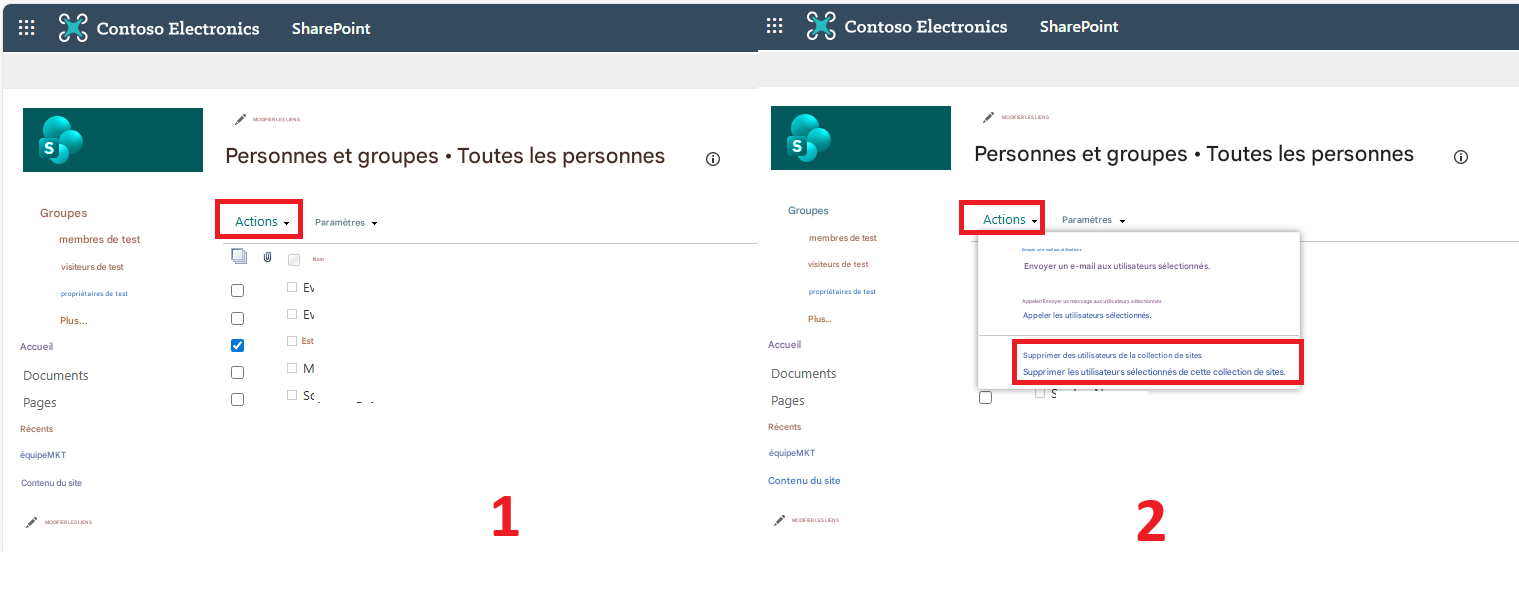Go to Accueil in screenshot 2 sidebar

pyautogui.click(x=784, y=344)
